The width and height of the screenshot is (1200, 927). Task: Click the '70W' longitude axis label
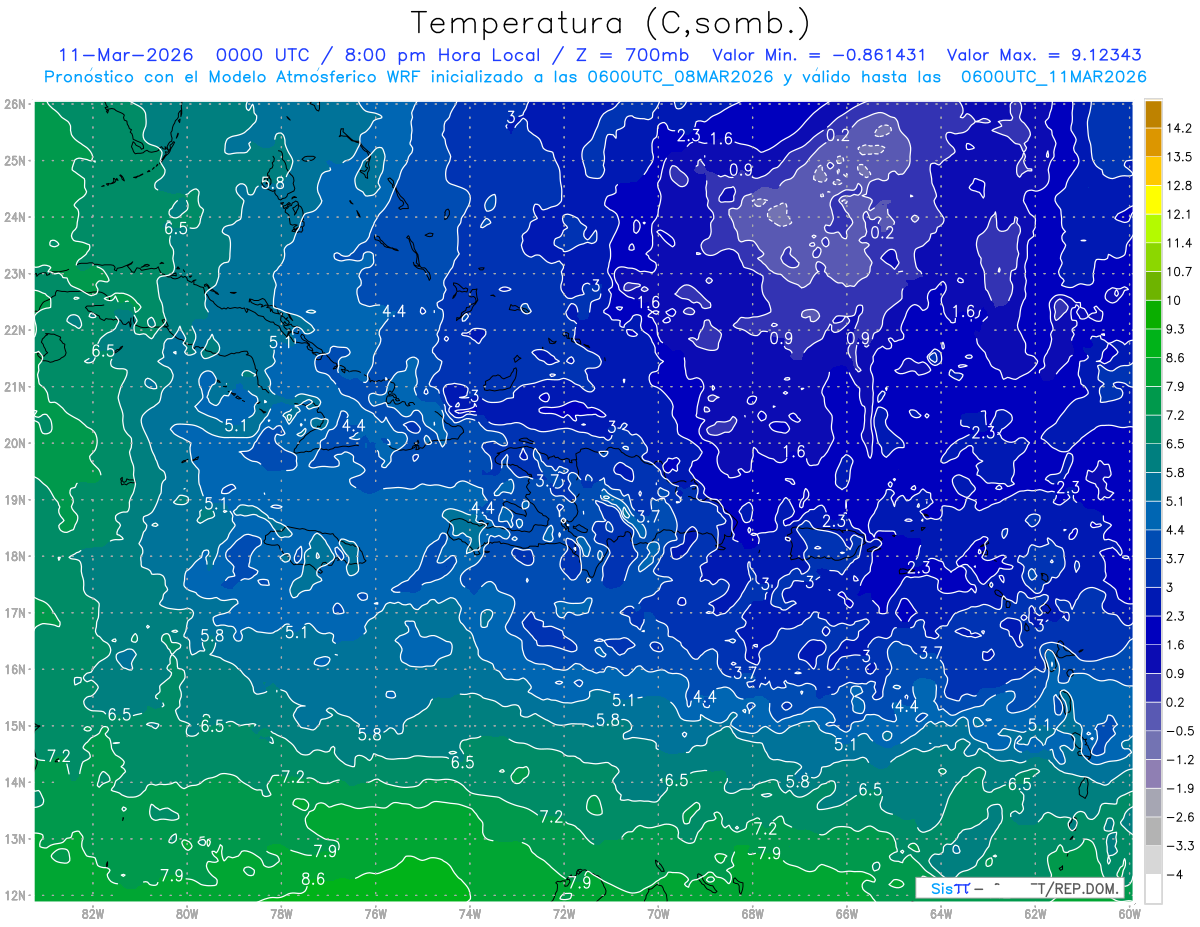(657, 913)
